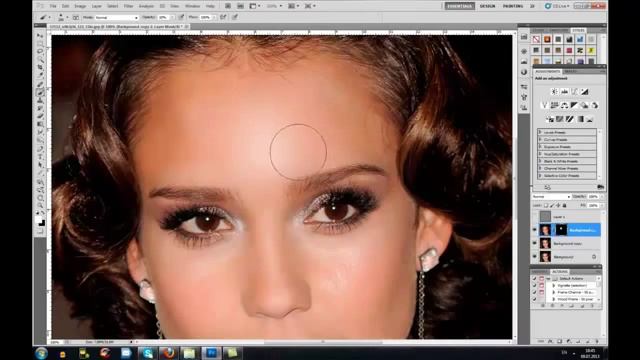This screenshot has width=640, height=360.
Task: Open the brush blending Mode dropdown
Action: click(x=117, y=18)
